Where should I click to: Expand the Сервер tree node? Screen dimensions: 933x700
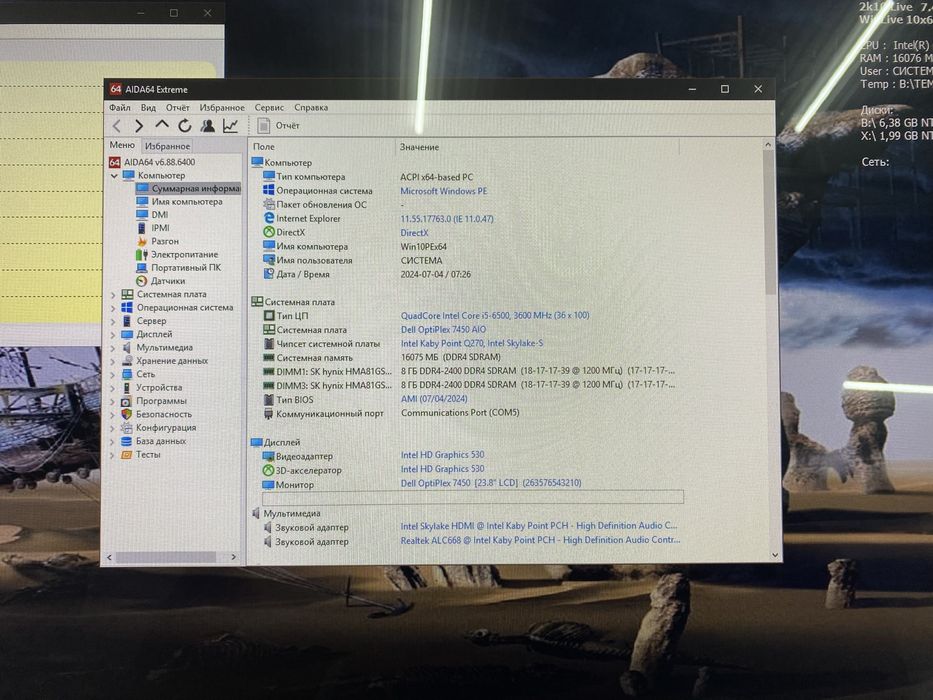113,321
